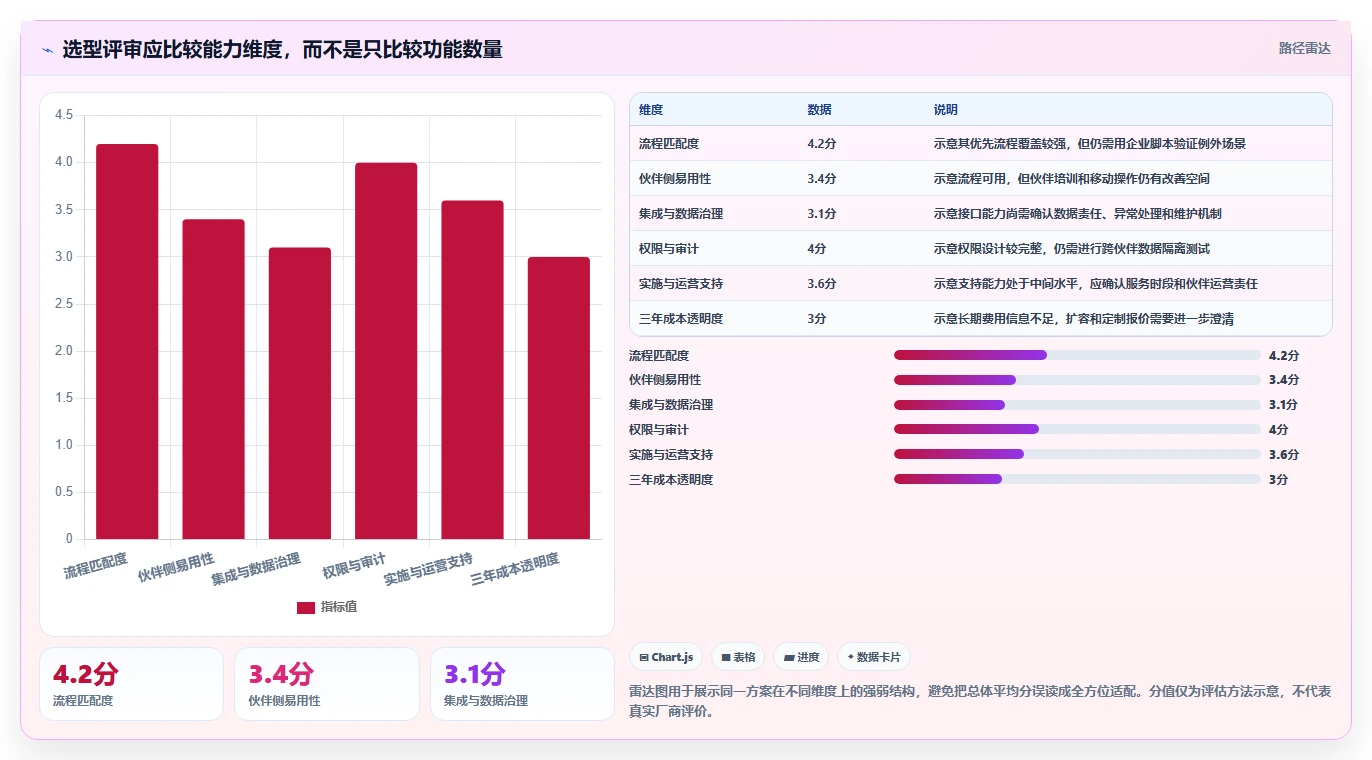
Task: Click the 维度 column header
Action: [651, 109]
